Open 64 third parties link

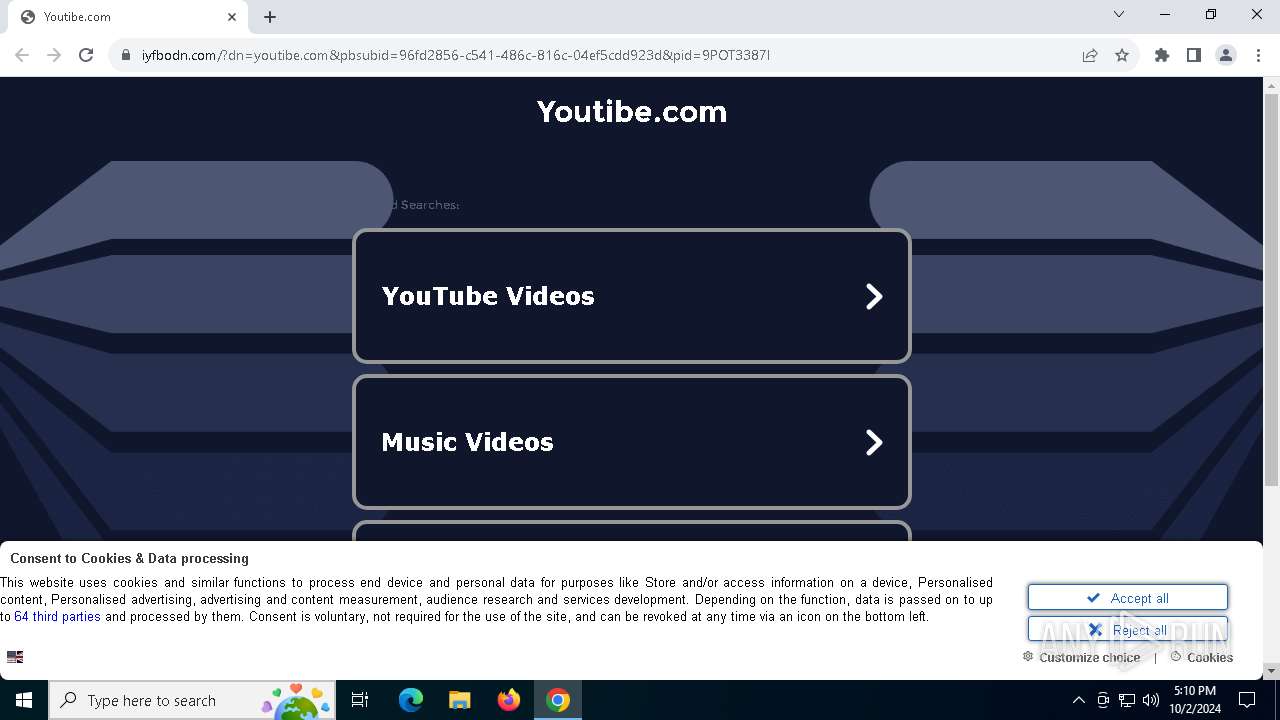pos(57,617)
